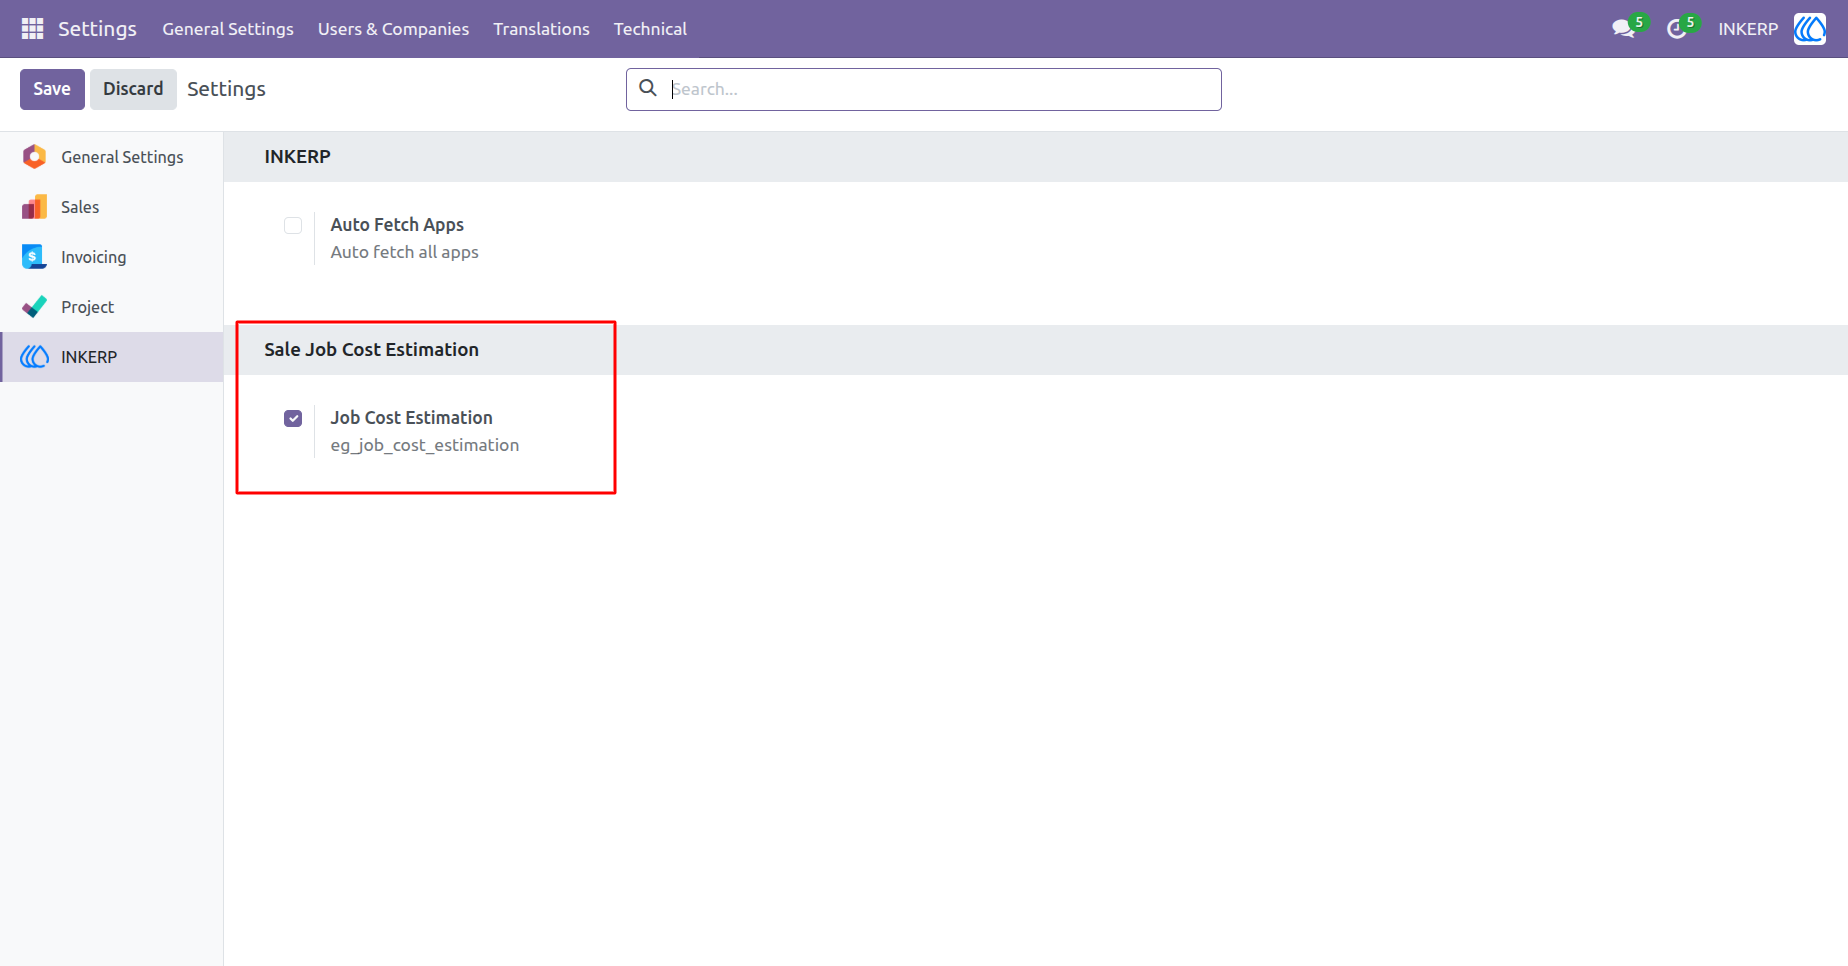The image size is (1848, 966).
Task: Open the activities clock icon
Action: click(x=1677, y=29)
